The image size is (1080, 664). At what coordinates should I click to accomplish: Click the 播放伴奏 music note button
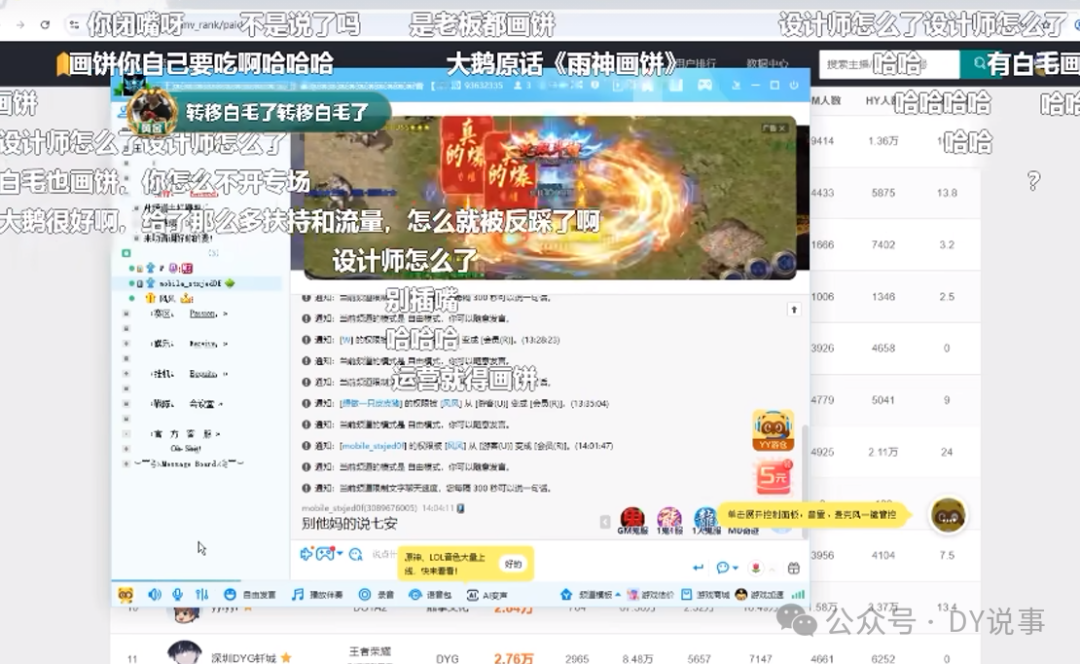click(x=317, y=594)
